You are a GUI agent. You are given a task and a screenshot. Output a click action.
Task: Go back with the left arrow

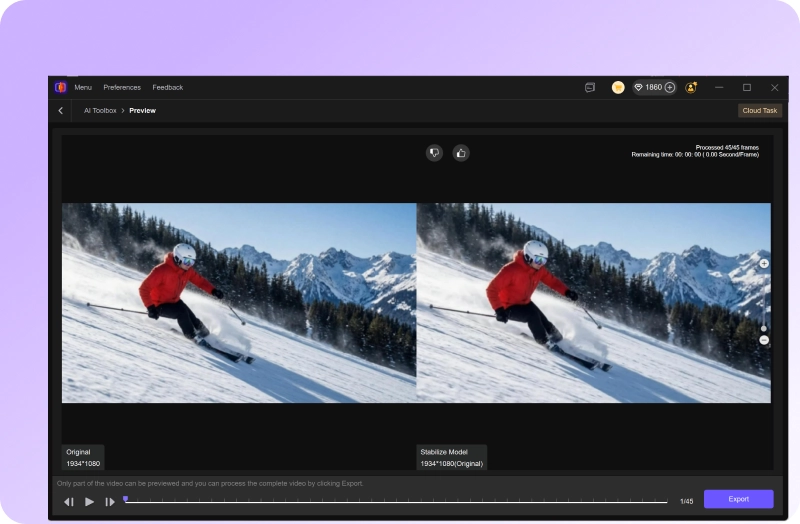click(61, 111)
